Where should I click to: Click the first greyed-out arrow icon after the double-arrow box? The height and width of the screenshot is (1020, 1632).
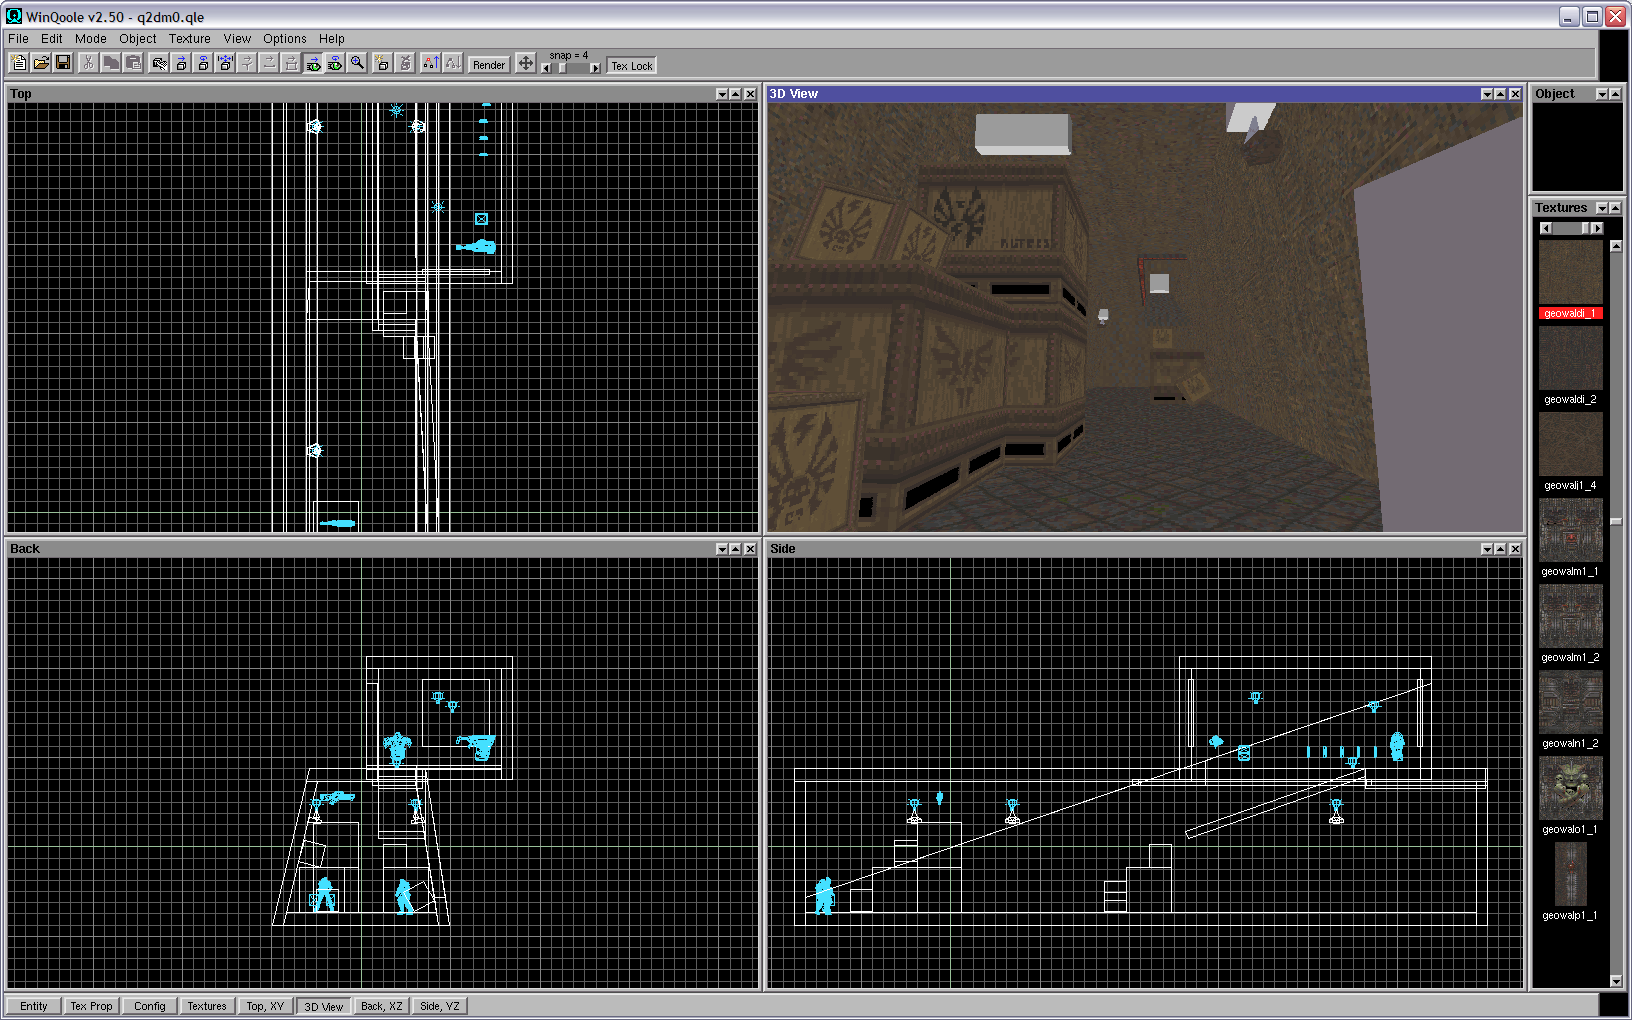tap(247, 63)
